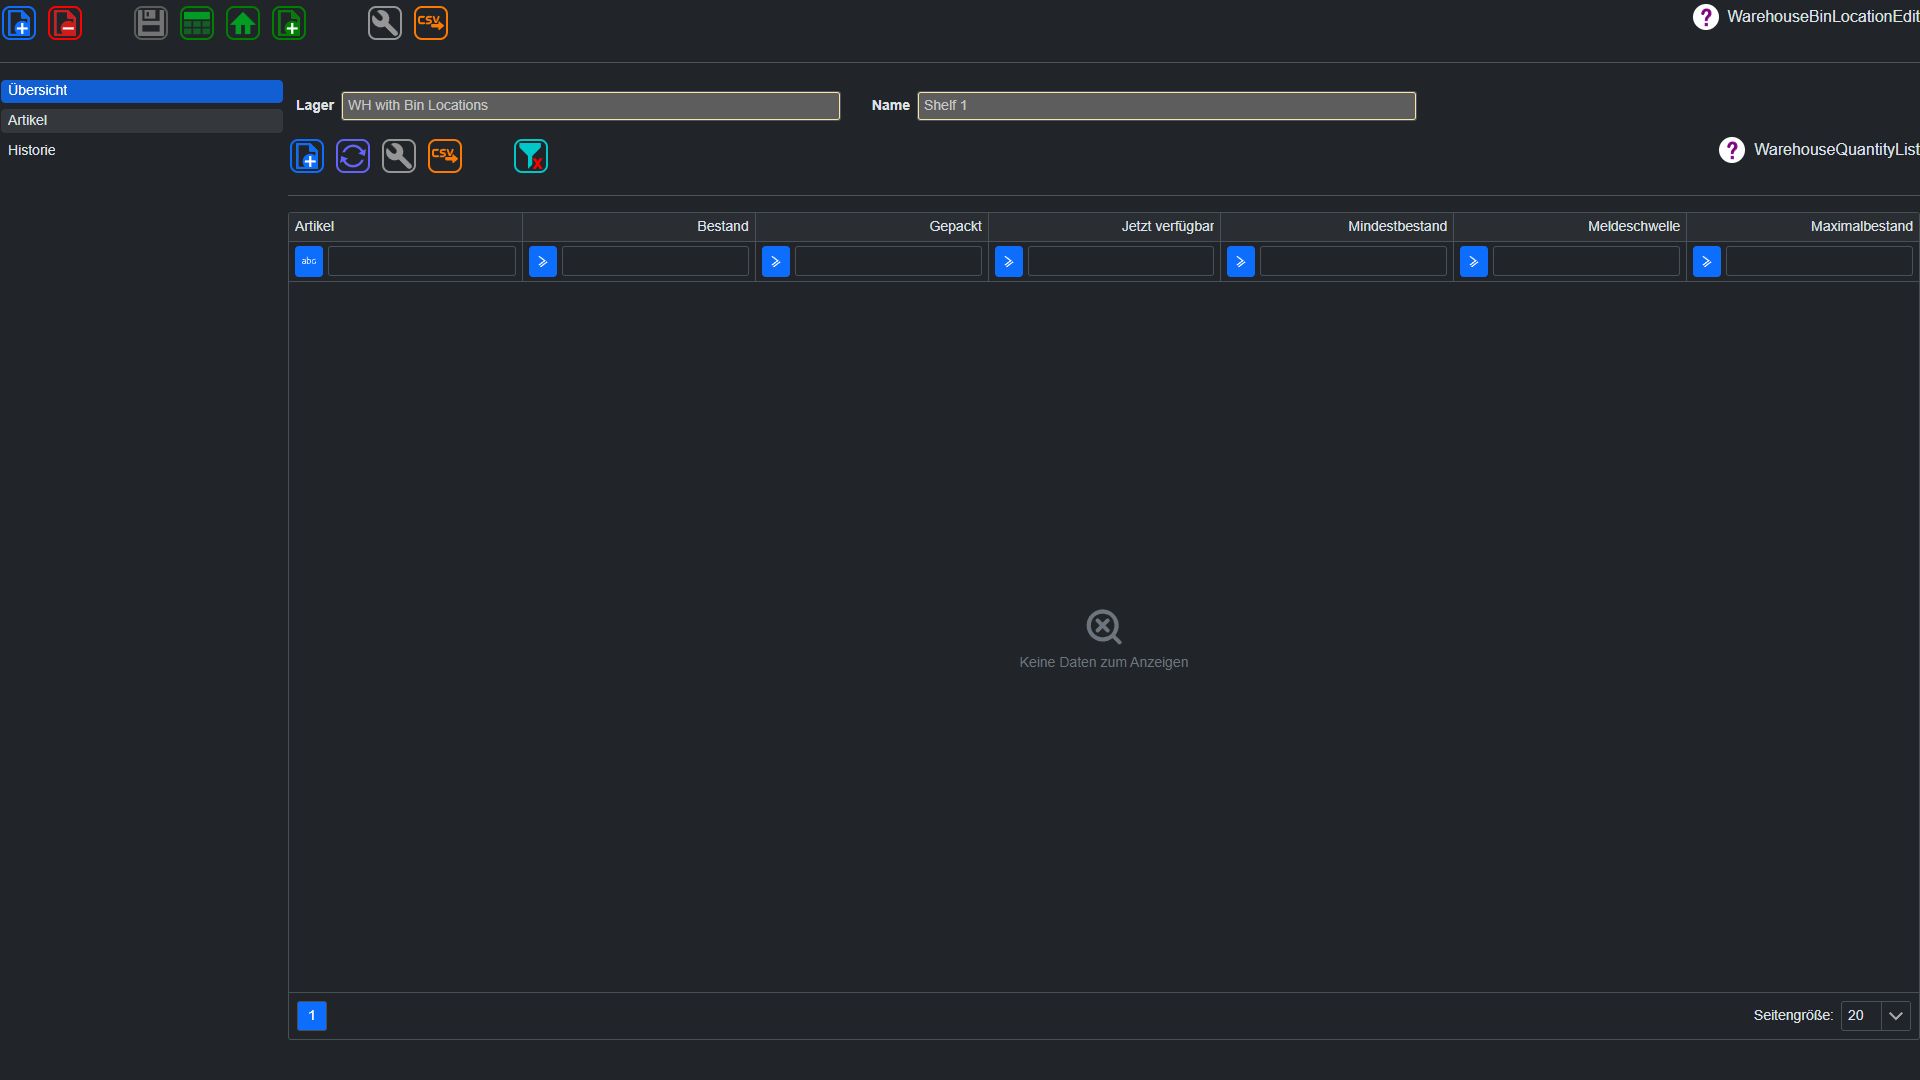Viewport: 1920px width, 1080px height.
Task: Switch to the Artikel sidebar tab
Action: point(142,120)
